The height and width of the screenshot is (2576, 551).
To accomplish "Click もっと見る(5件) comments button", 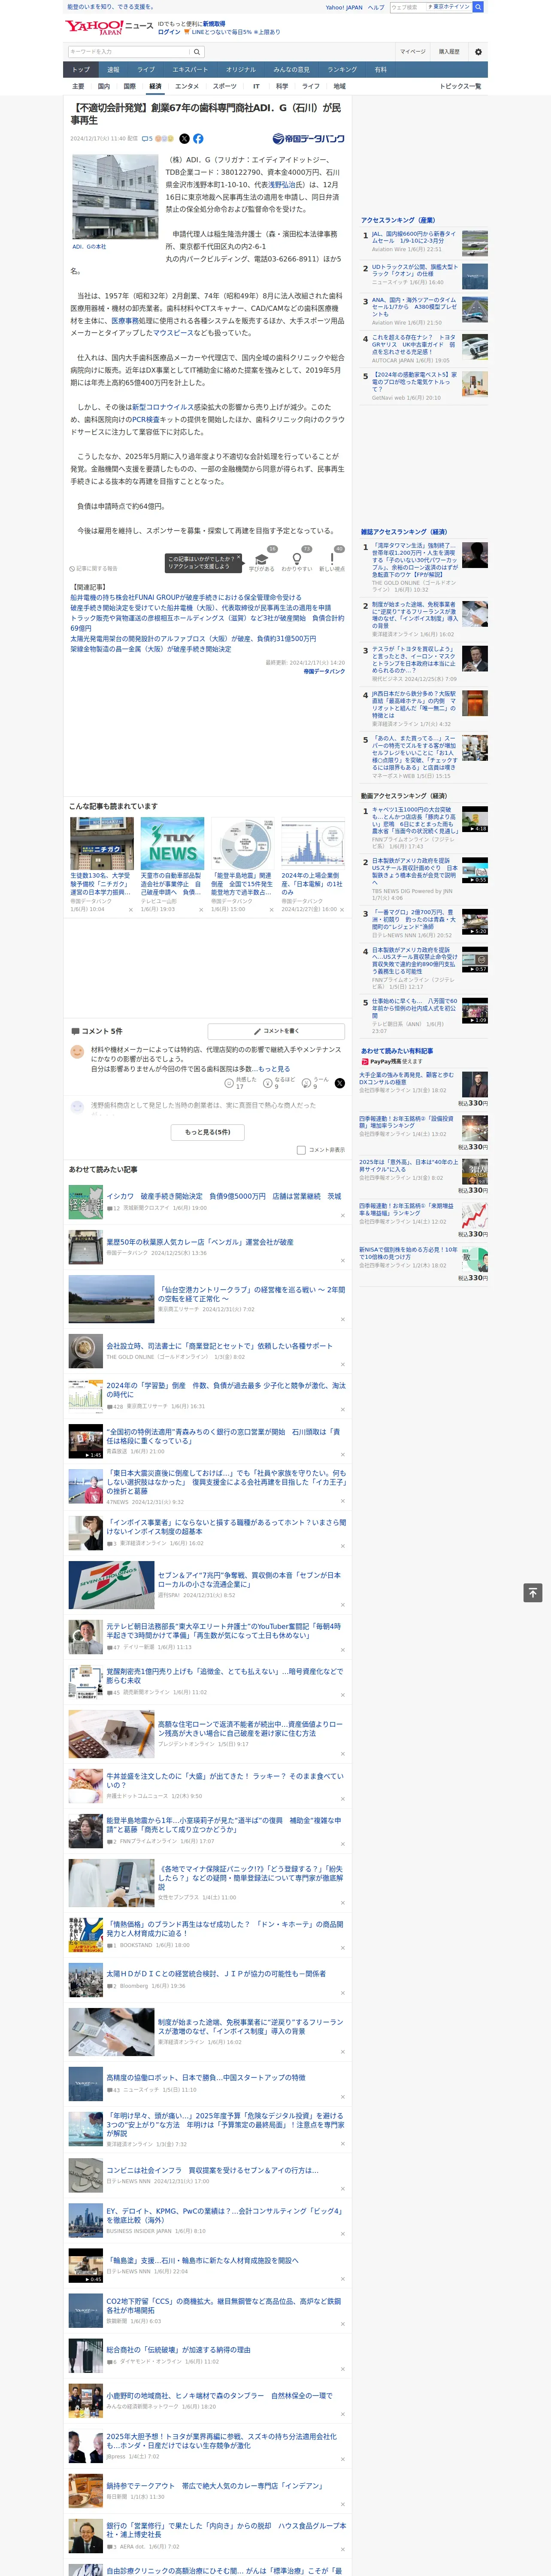I will pyautogui.click(x=207, y=1132).
